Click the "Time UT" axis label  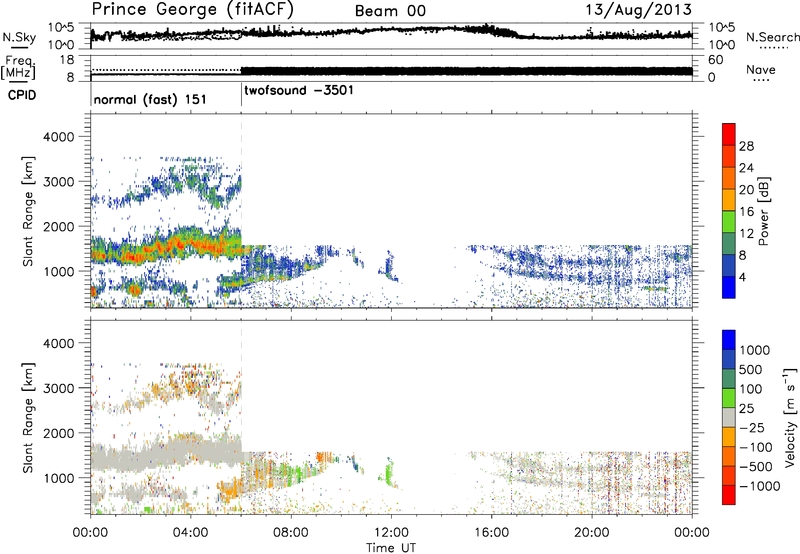click(391, 548)
